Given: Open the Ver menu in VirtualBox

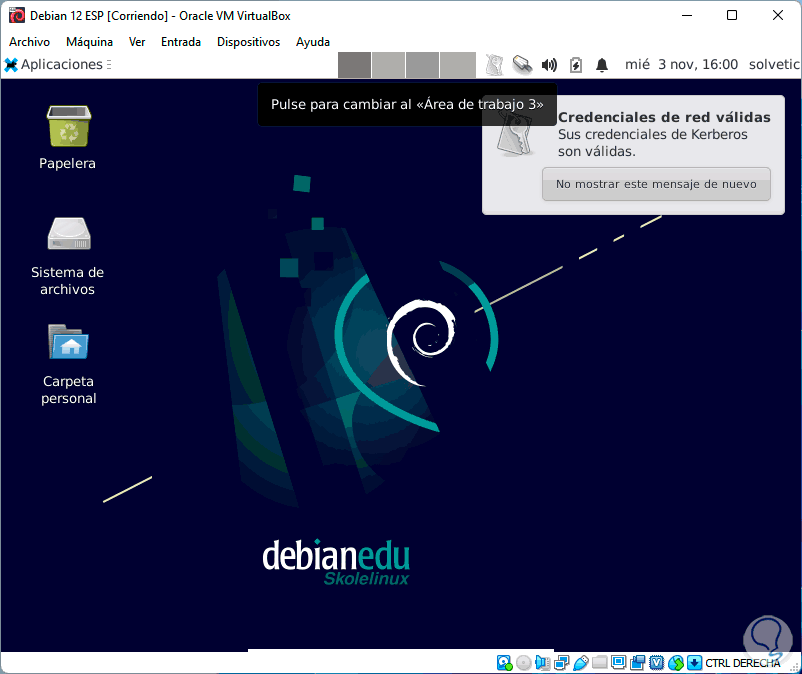Looking at the screenshot, I should pyautogui.click(x=137, y=42).
